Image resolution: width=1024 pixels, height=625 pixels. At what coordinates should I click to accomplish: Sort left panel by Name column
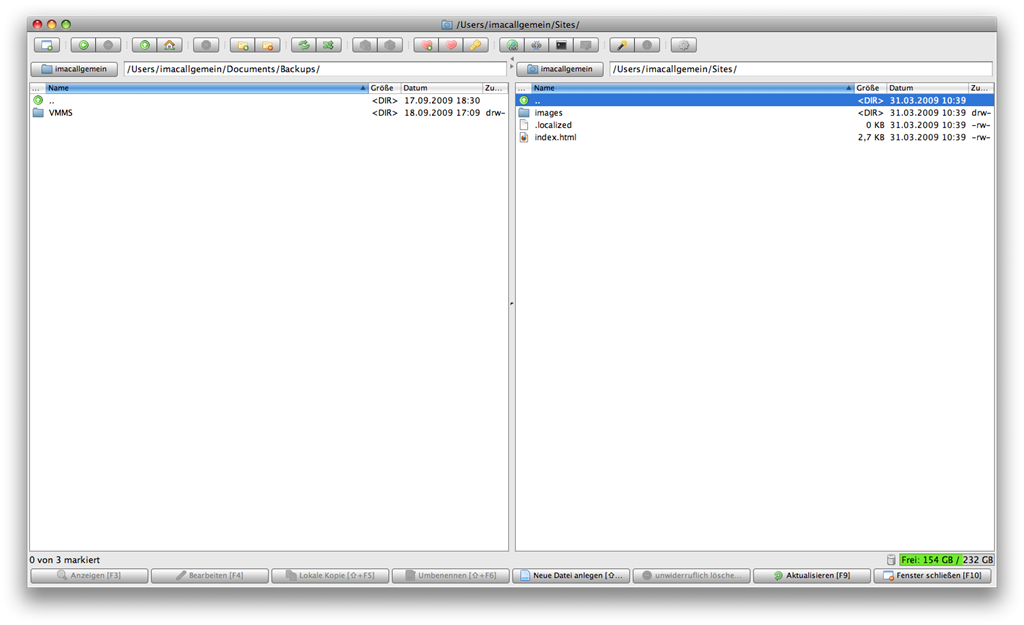click(206, 88)
